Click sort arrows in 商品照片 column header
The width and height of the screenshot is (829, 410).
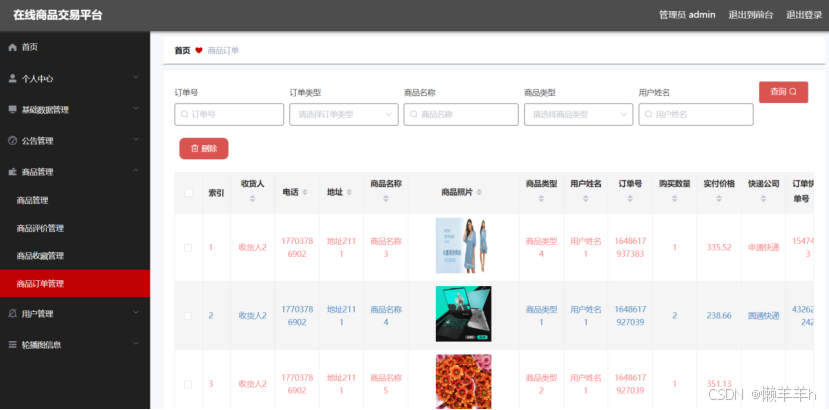coord(479,193)
